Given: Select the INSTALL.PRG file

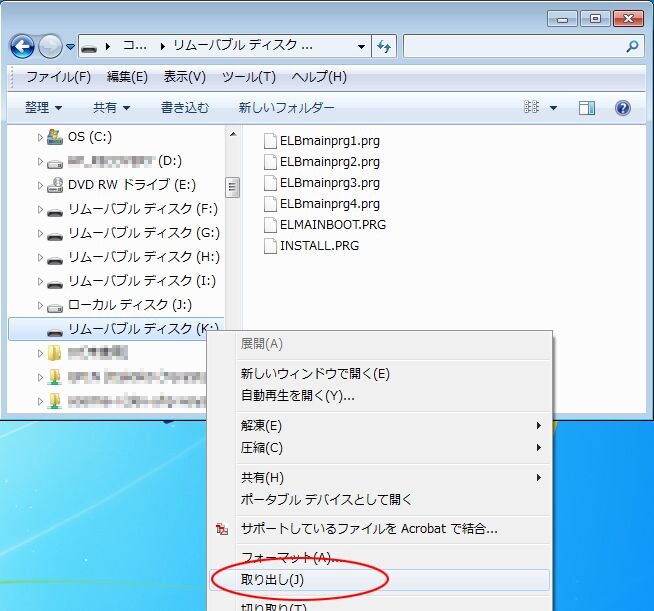Looking at the screenshot, I should tap(319, 246).
